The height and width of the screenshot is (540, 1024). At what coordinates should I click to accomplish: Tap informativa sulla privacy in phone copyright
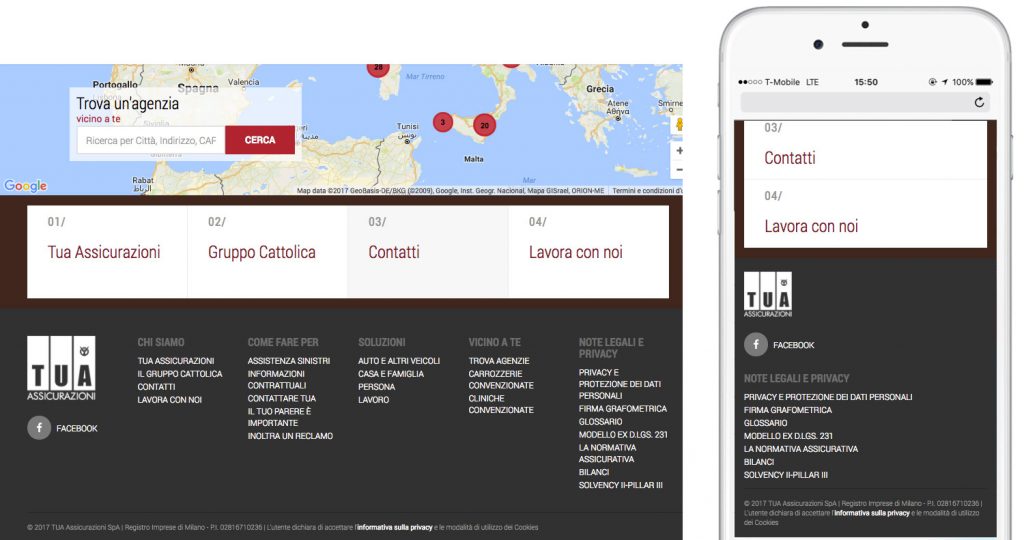[x=872, y=513]
